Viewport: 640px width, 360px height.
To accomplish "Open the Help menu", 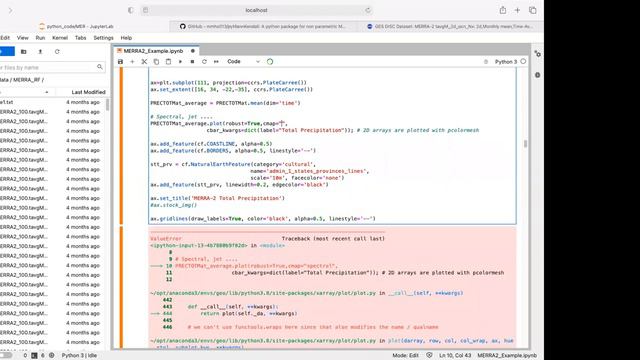I will [126, 38].
